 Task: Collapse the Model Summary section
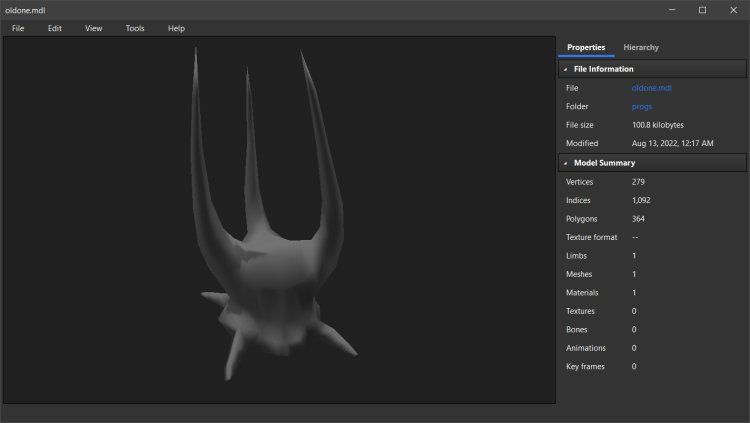click(x=566, y=162)
